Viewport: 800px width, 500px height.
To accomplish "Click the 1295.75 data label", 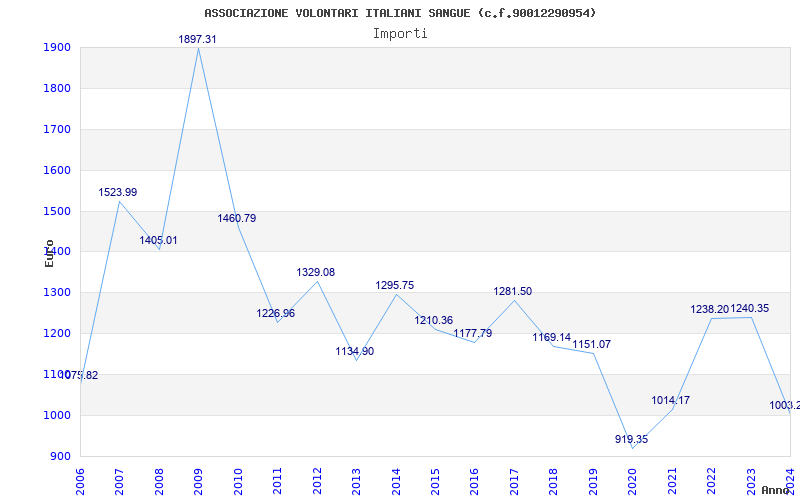I will [x=395, y=286].
